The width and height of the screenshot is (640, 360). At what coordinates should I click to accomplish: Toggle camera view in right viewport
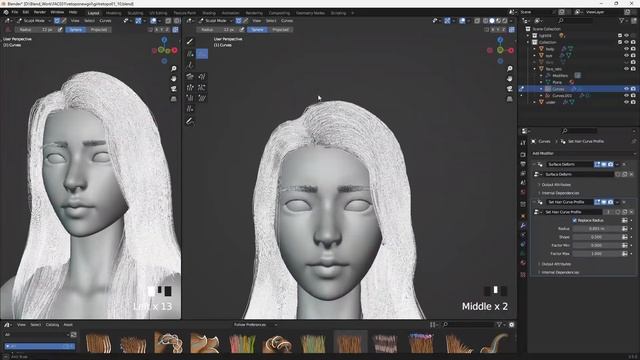510,89
